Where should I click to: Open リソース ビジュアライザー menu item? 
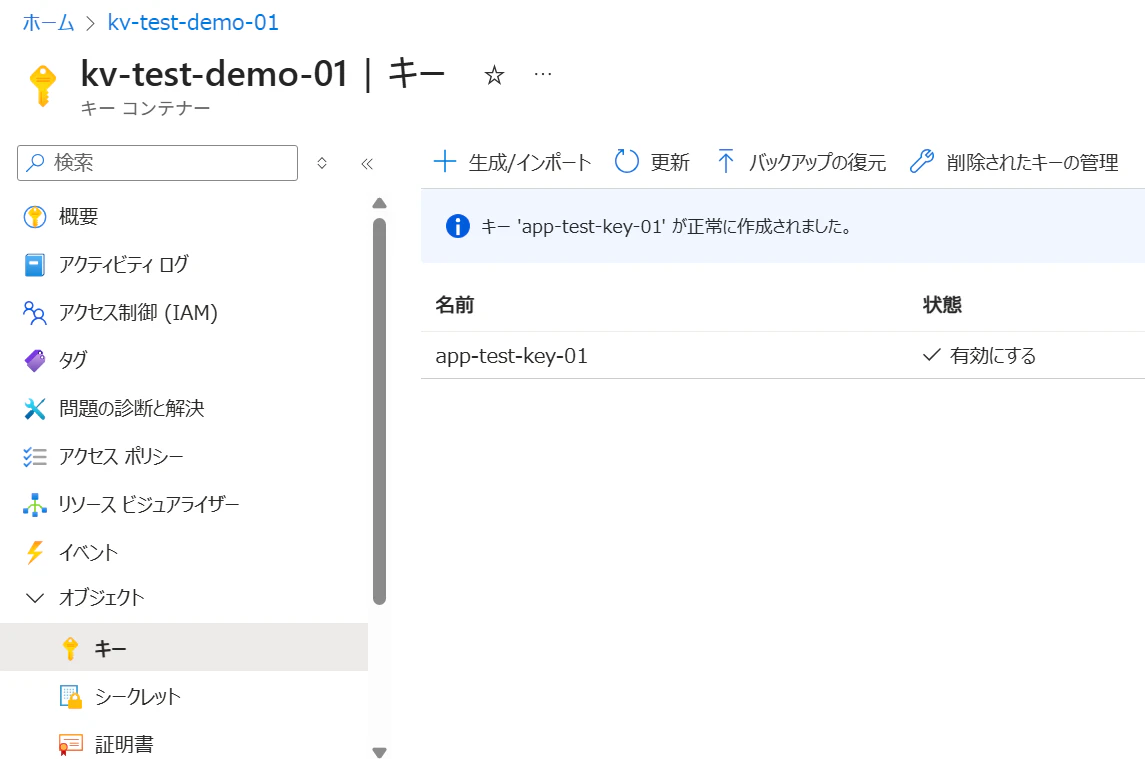(x=184, y=505)
